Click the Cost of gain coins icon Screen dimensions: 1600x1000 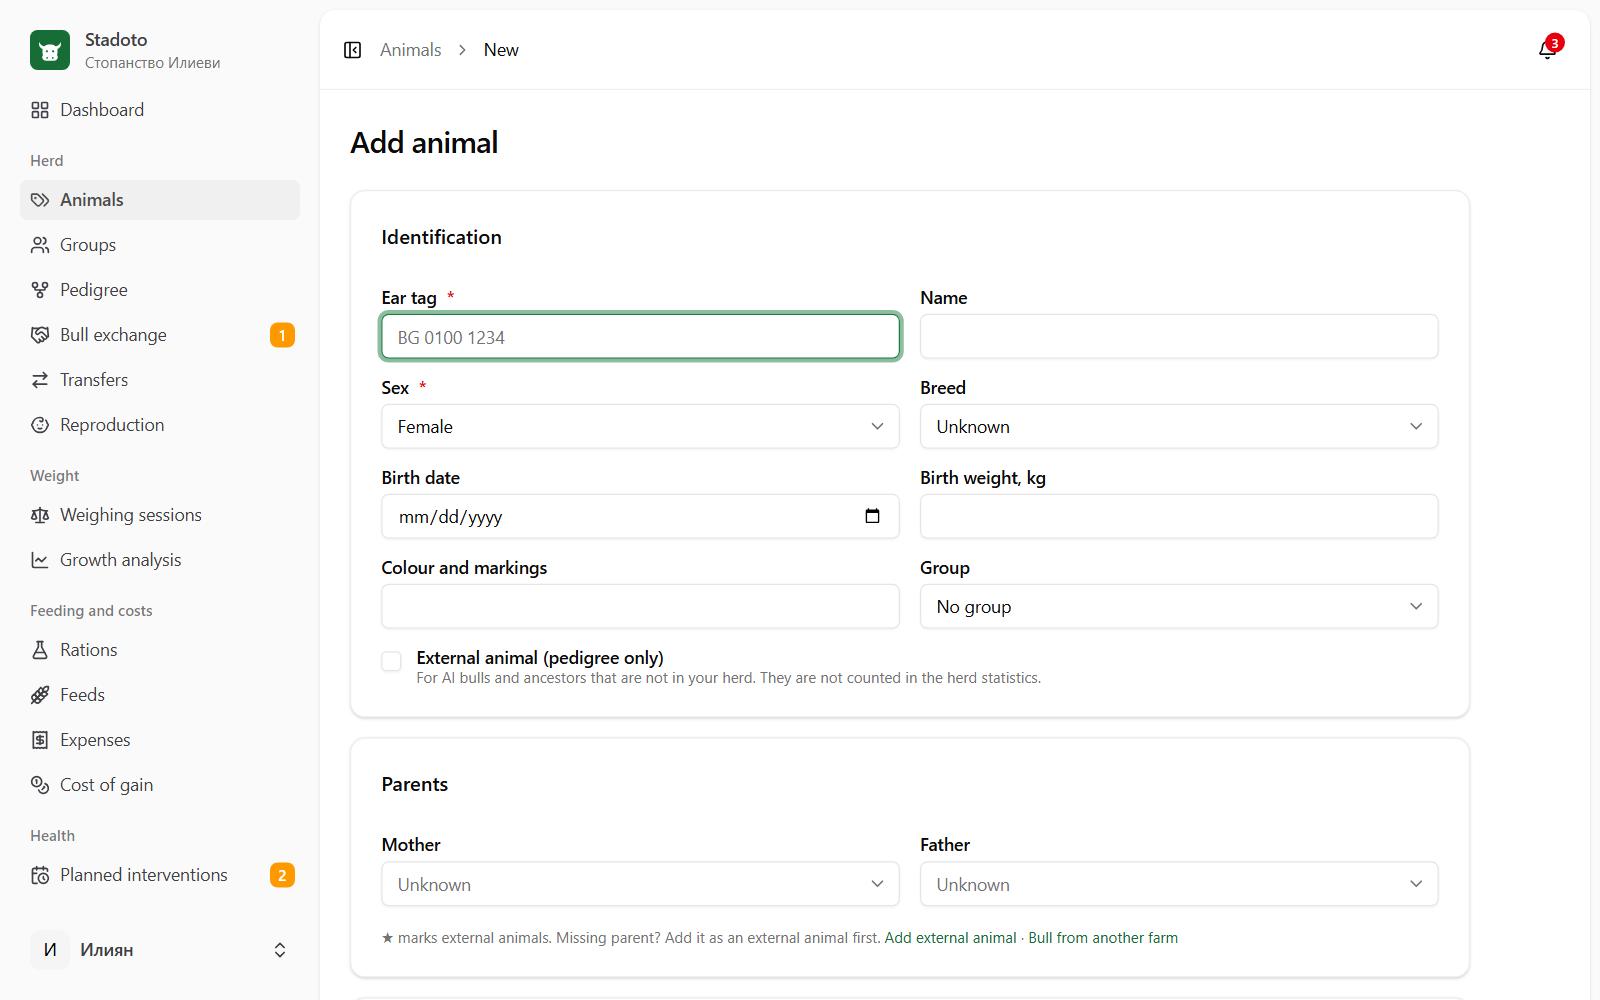pyautogui.click(x=40, y=785)
